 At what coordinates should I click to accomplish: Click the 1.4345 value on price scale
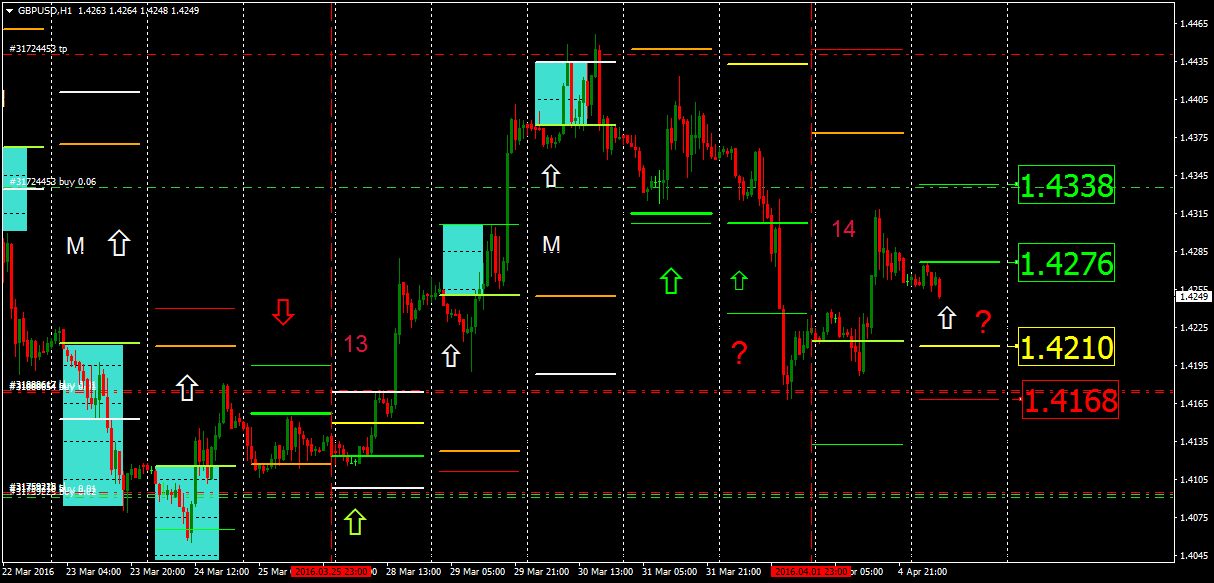point(1193,176)
